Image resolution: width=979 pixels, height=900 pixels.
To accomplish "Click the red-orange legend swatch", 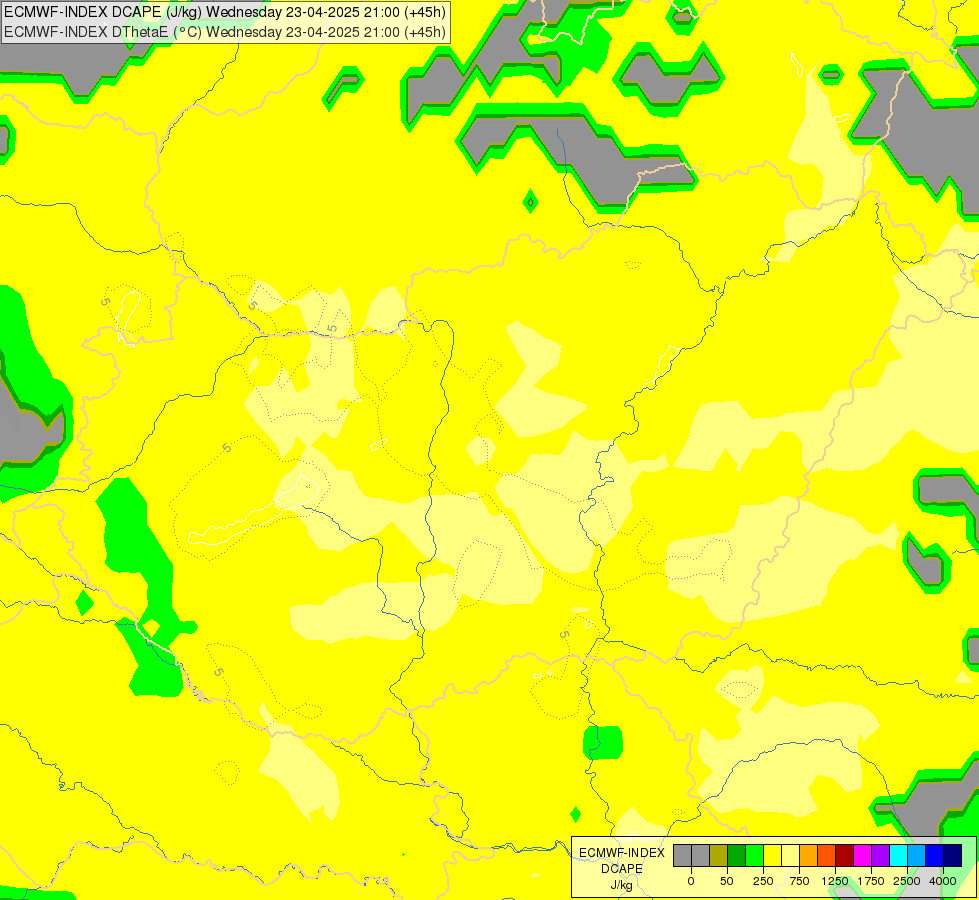I will click(827, 855).
